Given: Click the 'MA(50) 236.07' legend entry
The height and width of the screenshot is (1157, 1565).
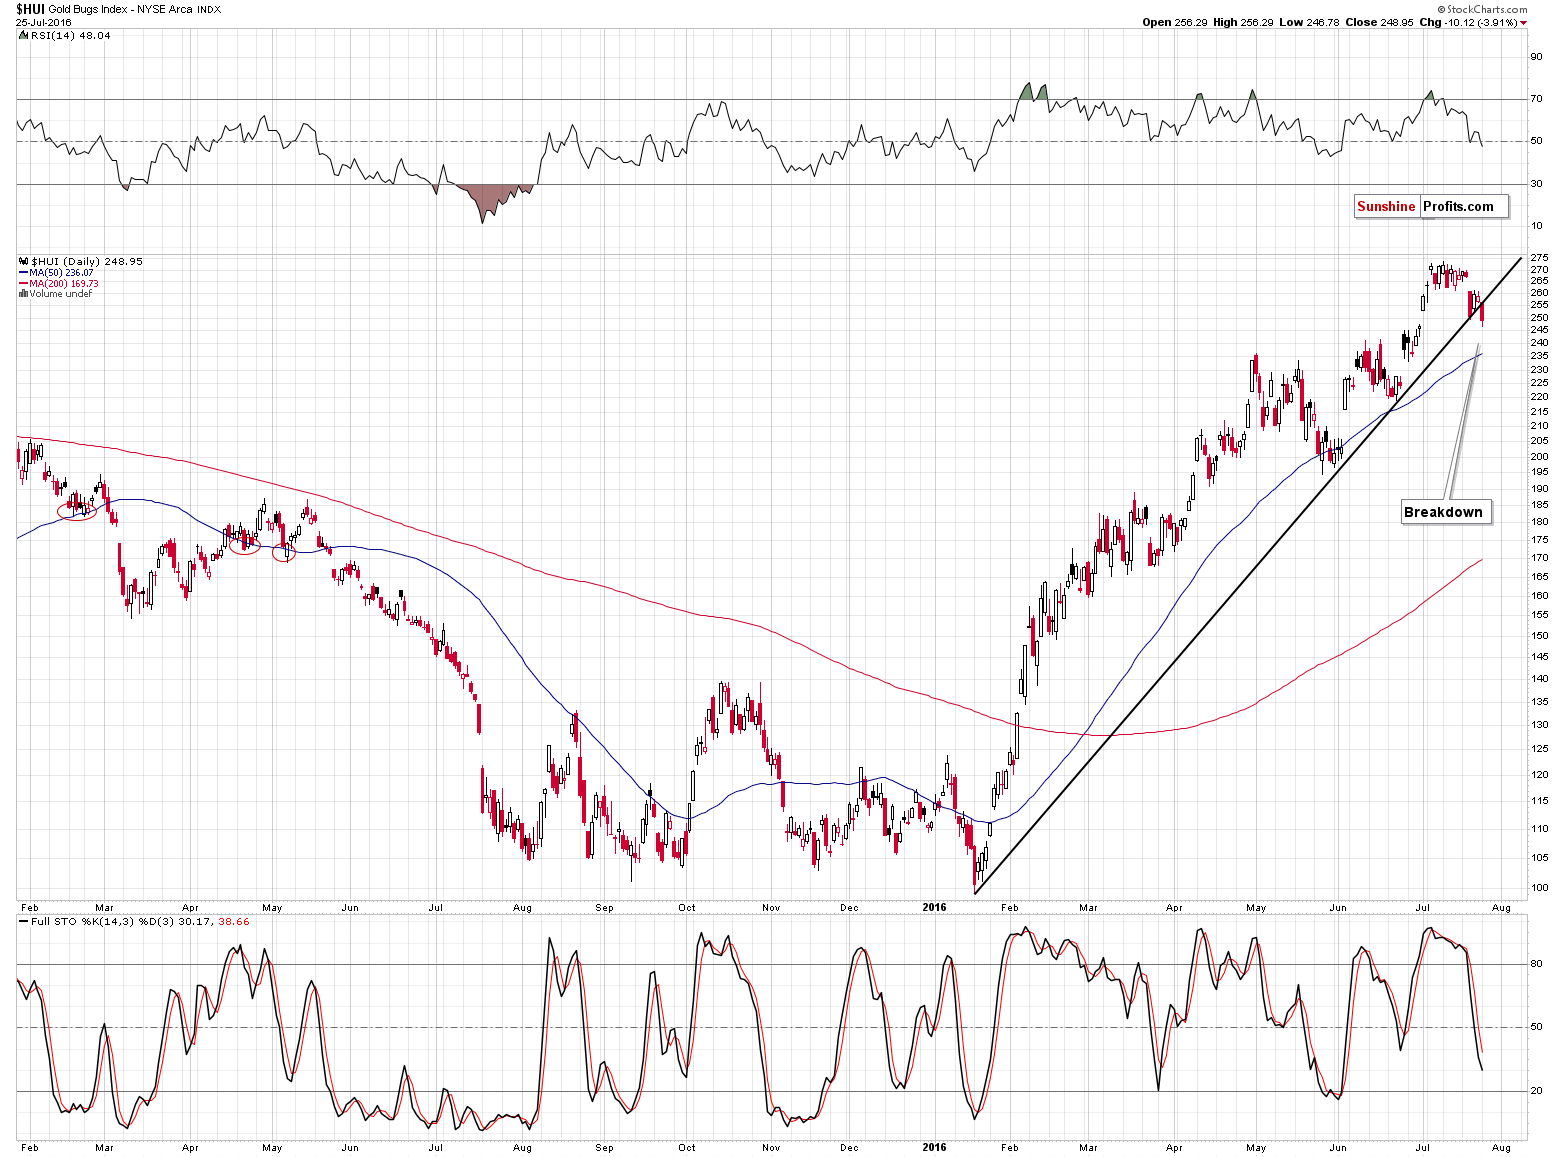Looking at the screenshot, I should click(61, 273).
